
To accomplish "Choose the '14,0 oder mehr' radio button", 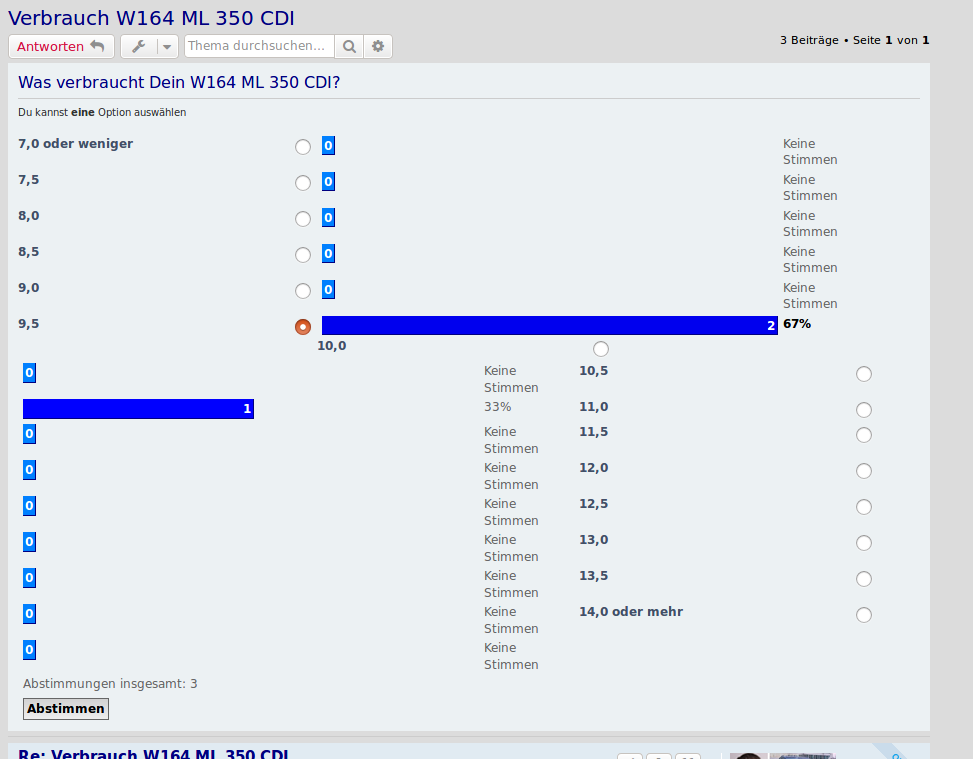I will tap(864, 614).
